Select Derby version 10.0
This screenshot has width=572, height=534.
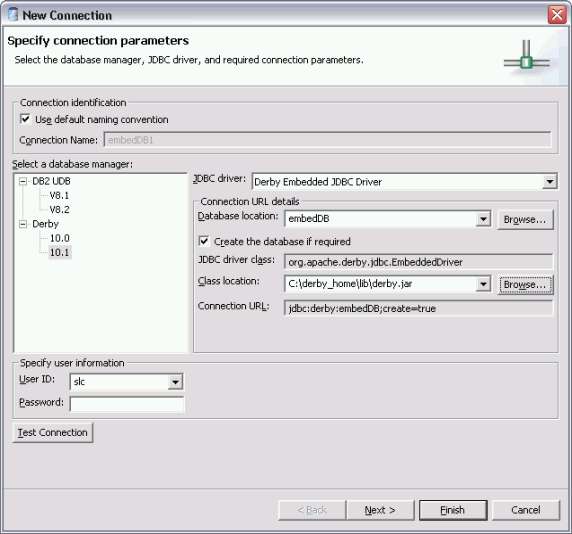(x=59, y=238)
